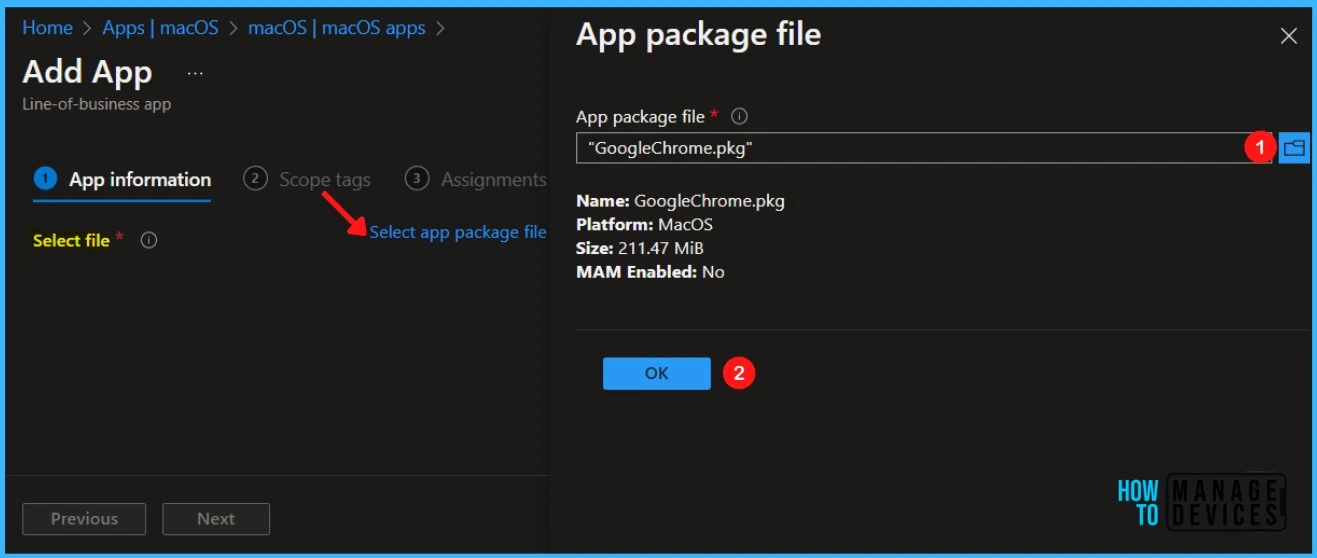Click the Previous button
This screenshot has height=558, width=1317.
pyautogui.click(x=84, y=519)
